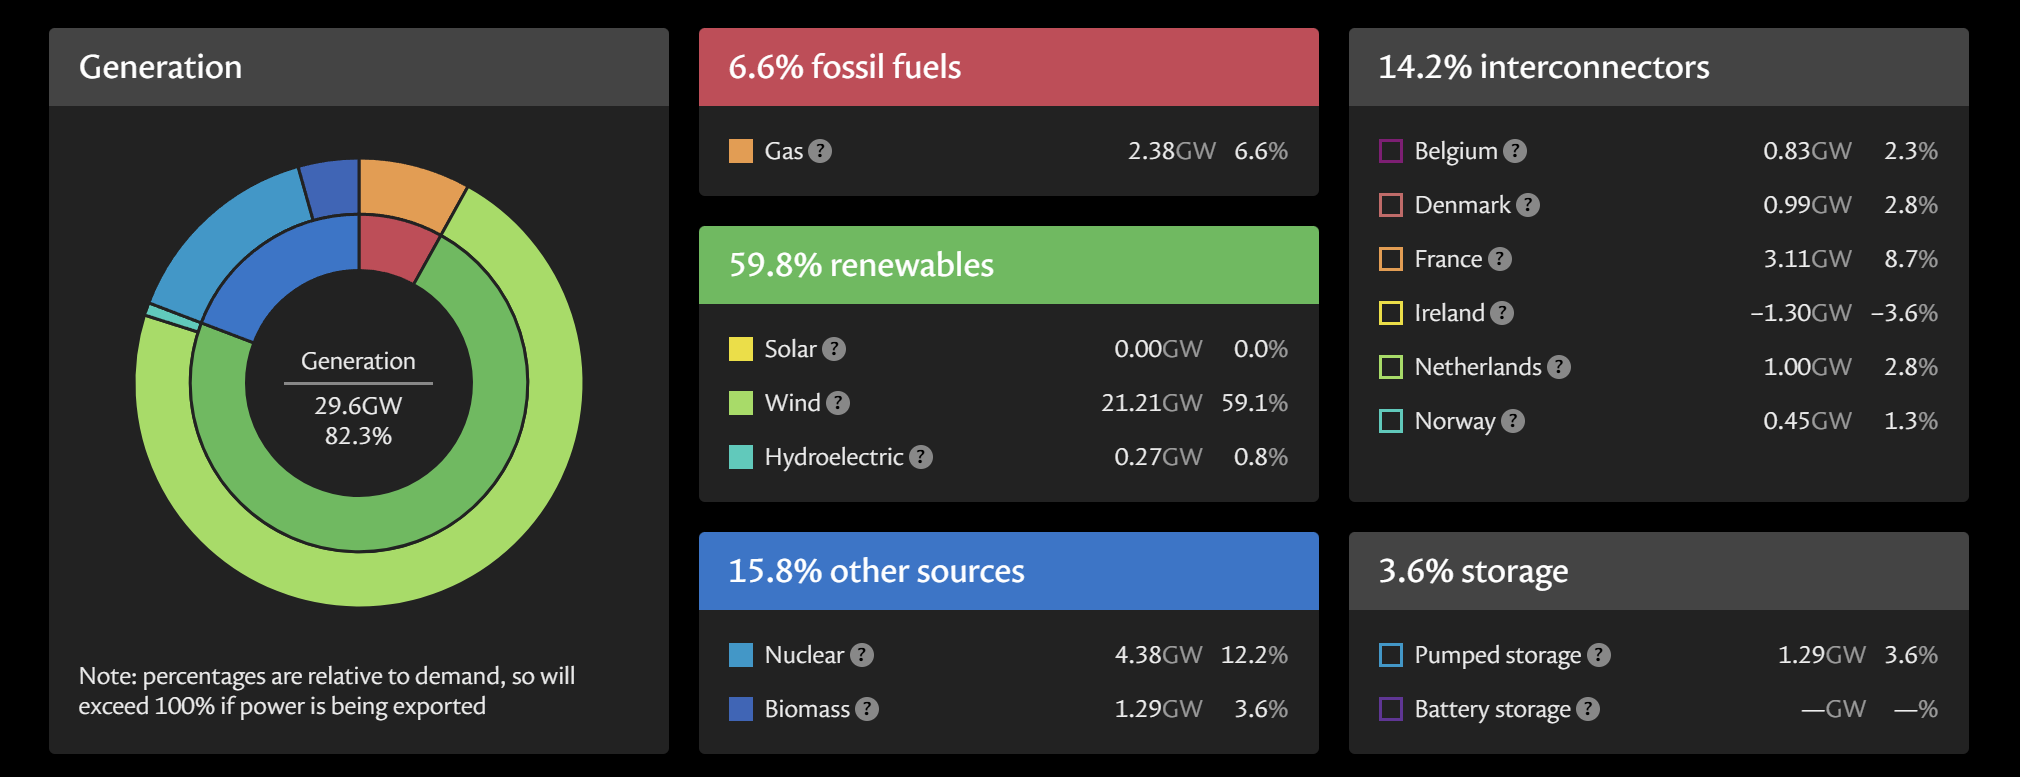Image resolution: width=2020 pixels, height=777 pixels.
Task: Click the Pumped storage help icon
Action: 1599,655
